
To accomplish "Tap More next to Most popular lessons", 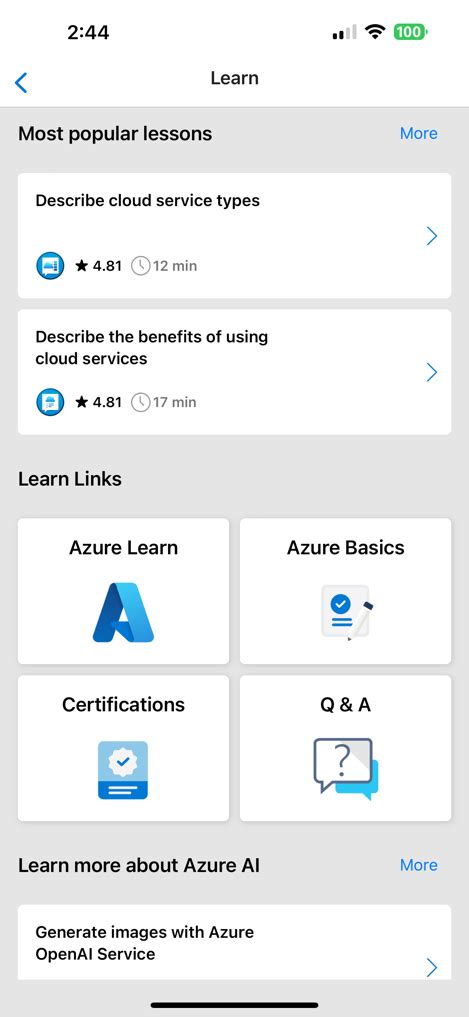I will click(418, 134).
